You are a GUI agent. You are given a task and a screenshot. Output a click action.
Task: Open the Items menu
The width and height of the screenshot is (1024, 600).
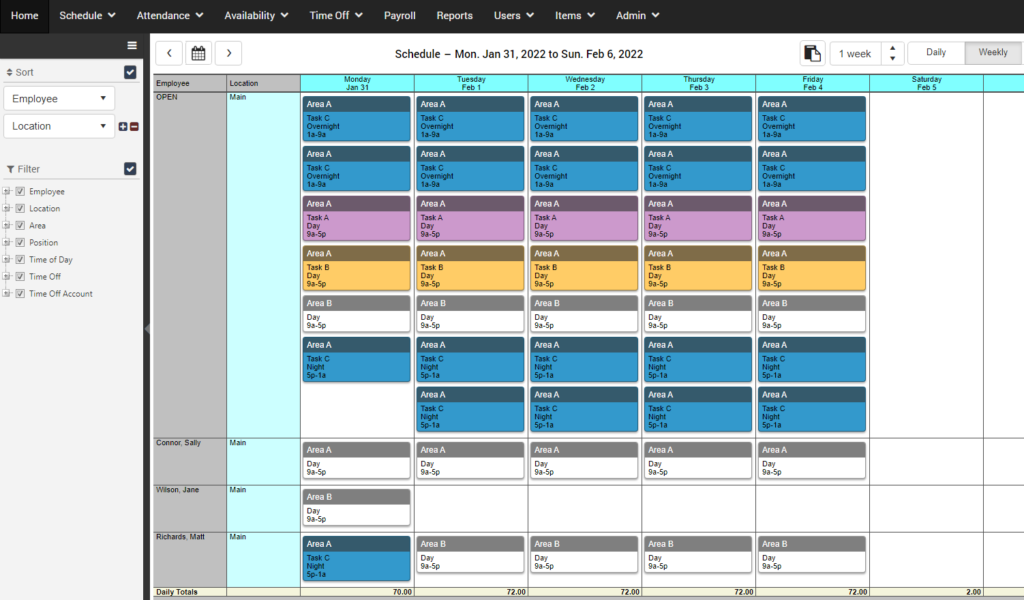[575, 16]
